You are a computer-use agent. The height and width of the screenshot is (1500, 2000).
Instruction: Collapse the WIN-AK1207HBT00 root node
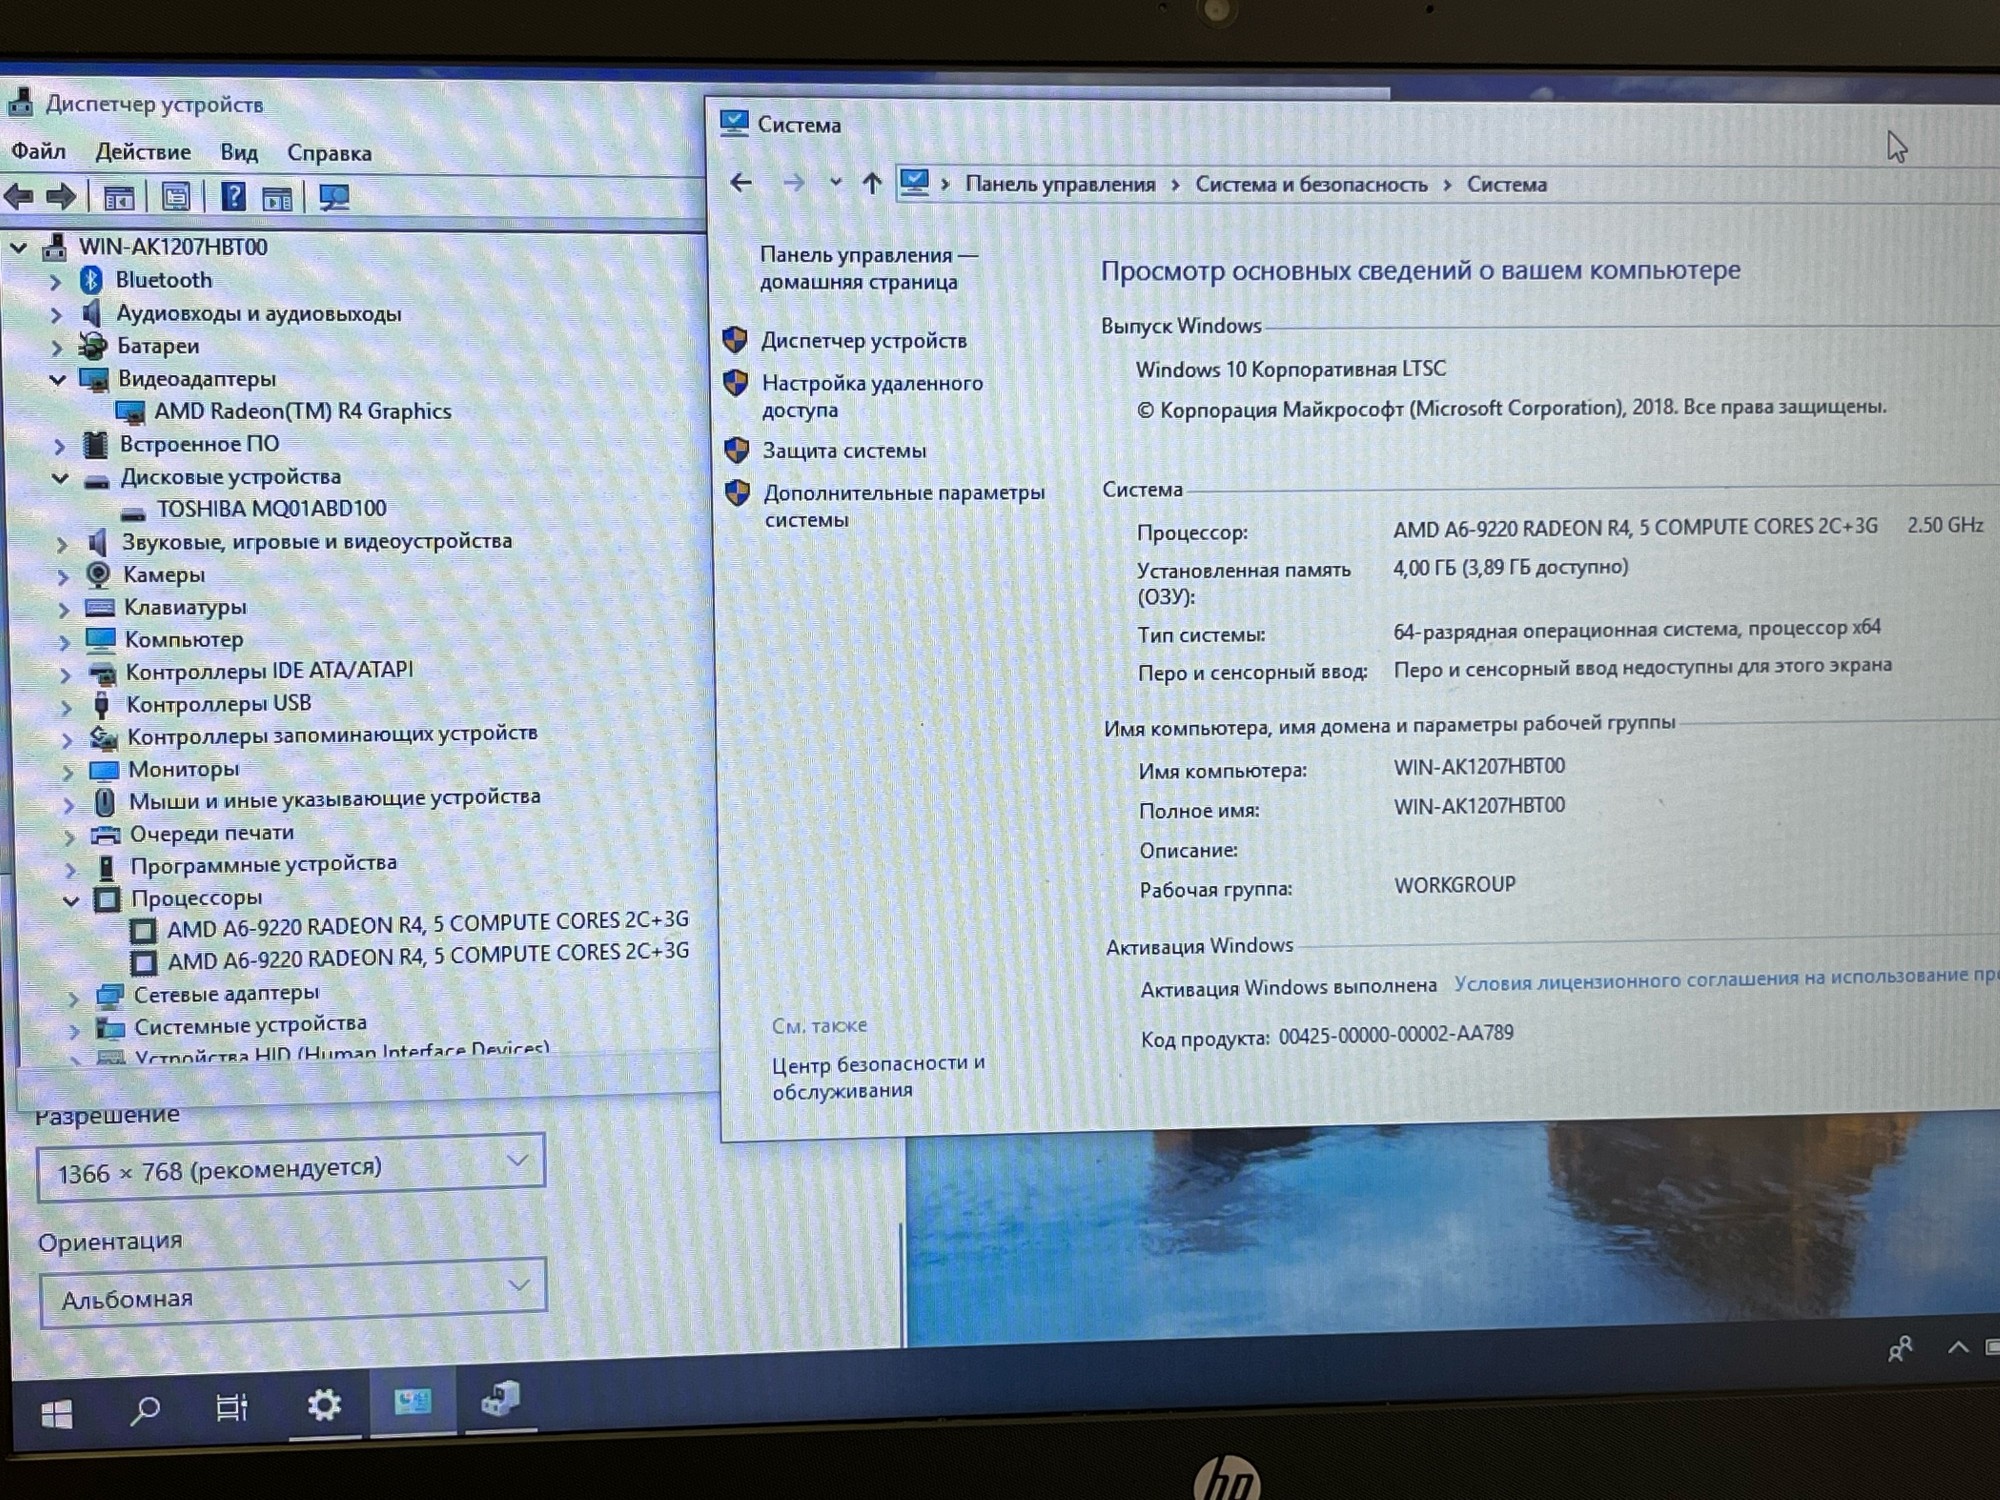(19, 246)
